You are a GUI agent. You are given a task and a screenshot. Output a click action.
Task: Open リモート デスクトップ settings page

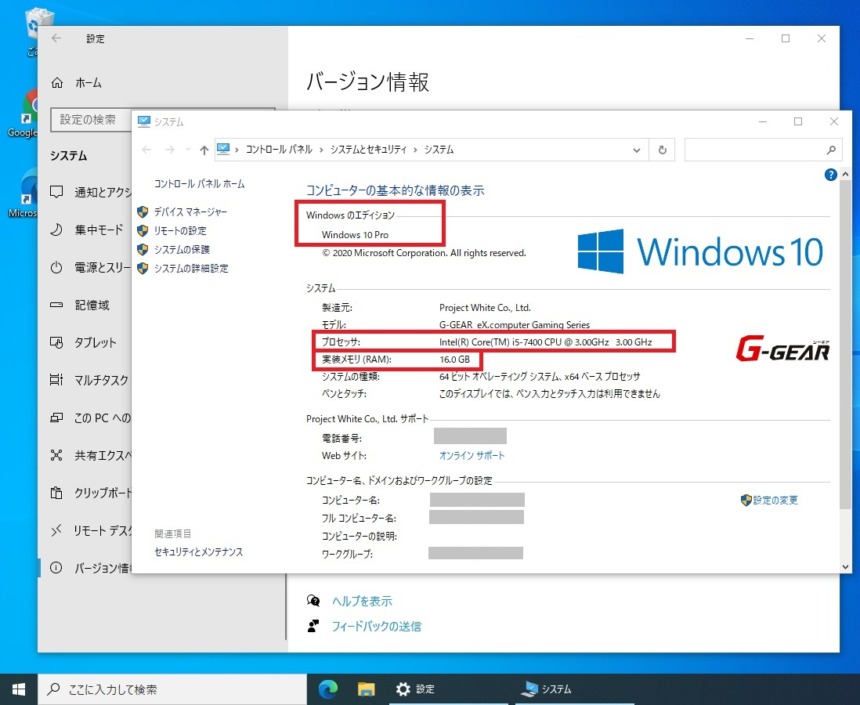[x=90, y=531]
